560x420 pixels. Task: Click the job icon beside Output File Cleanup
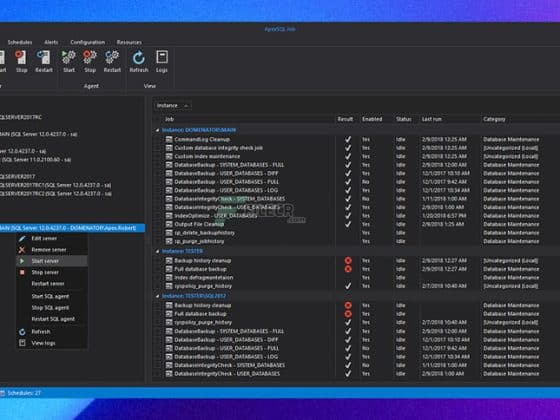[x=169, y=224]
